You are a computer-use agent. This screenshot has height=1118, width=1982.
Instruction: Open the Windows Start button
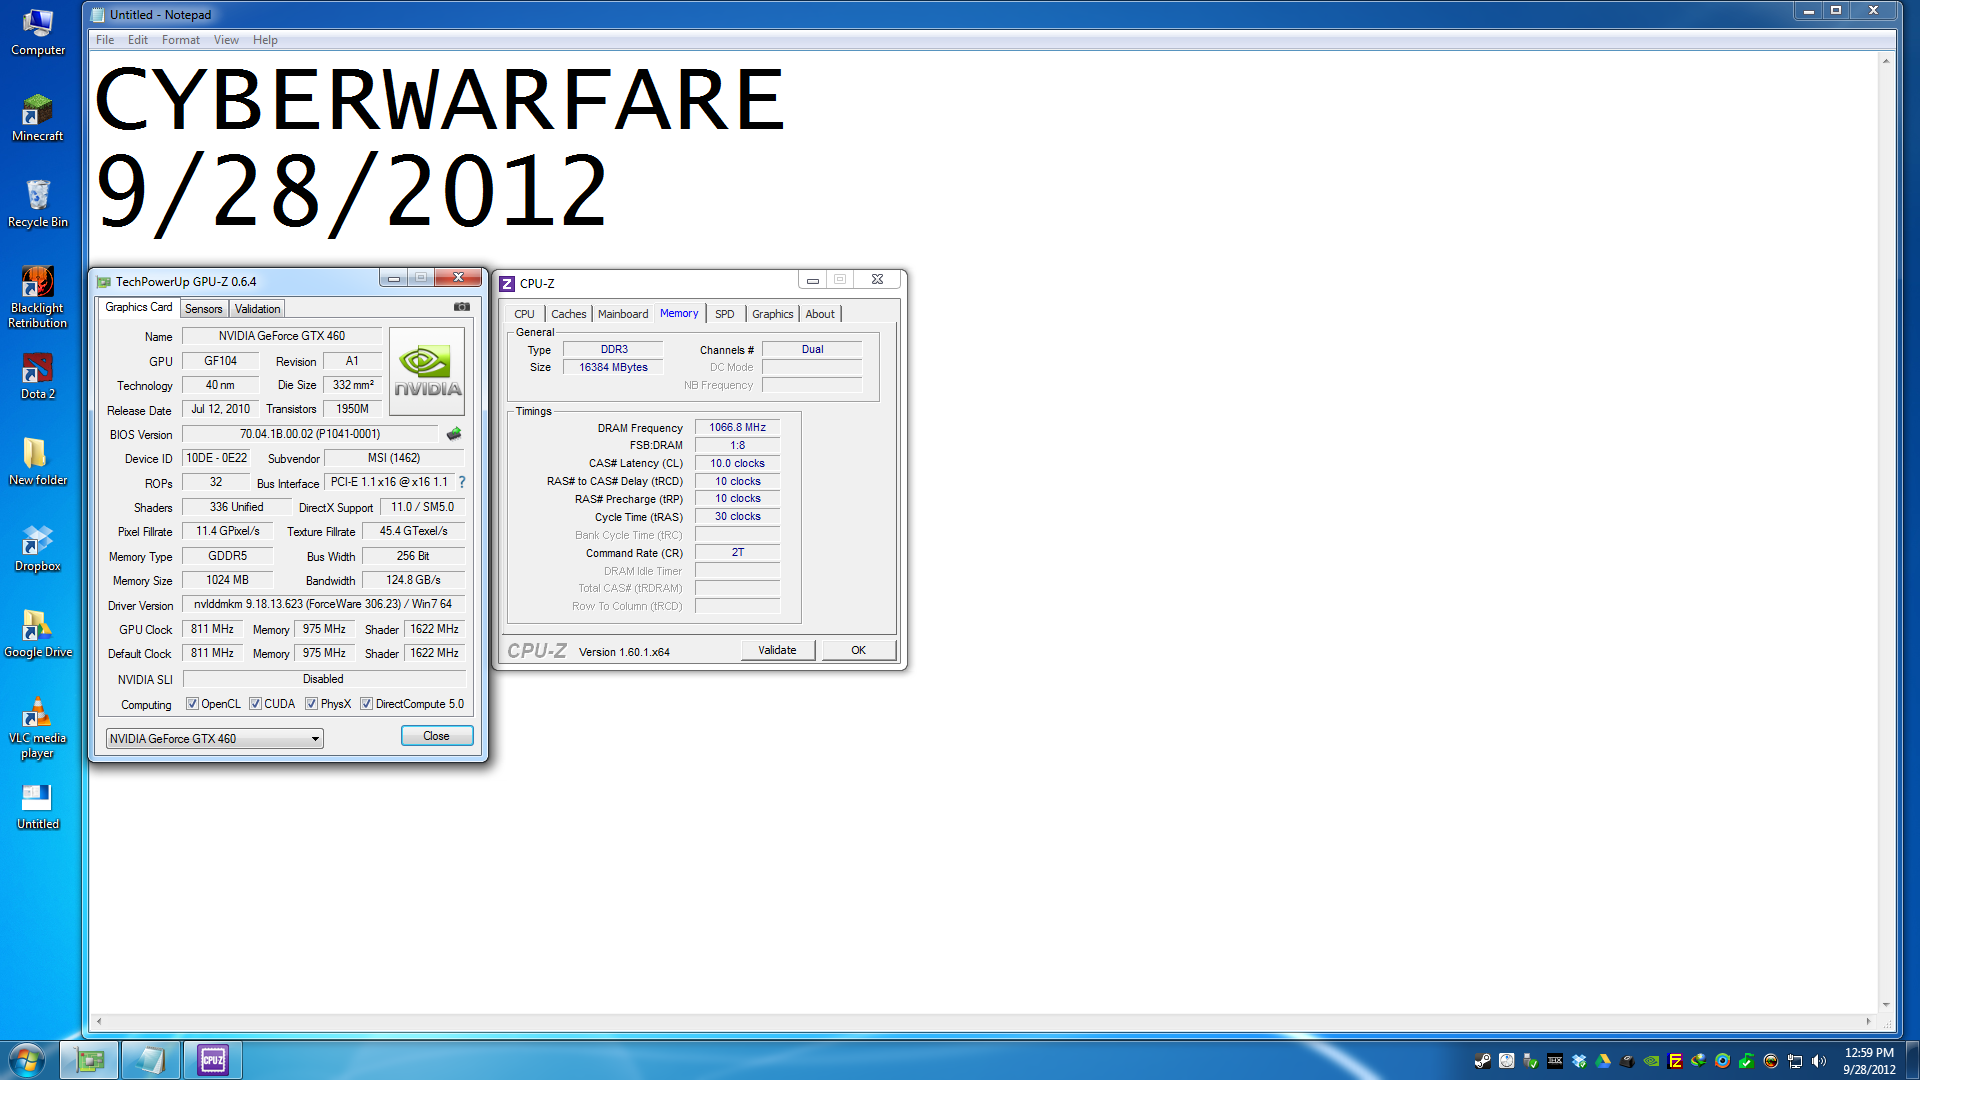27,1060
